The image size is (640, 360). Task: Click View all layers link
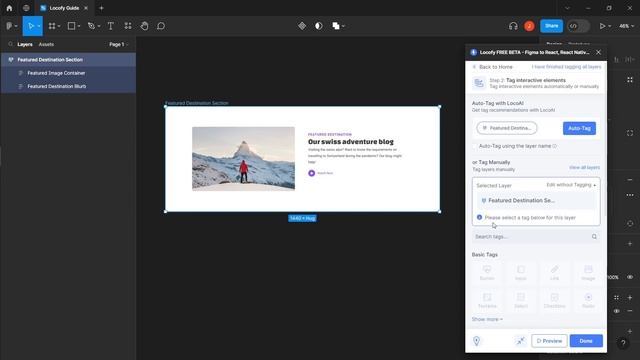click(x=584, y=167)
